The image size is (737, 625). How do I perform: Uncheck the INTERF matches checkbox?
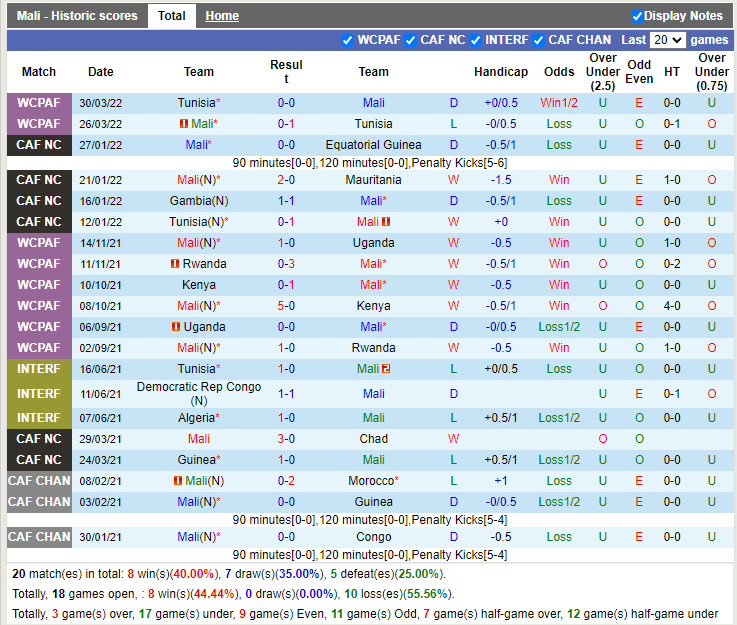[477, 40]
